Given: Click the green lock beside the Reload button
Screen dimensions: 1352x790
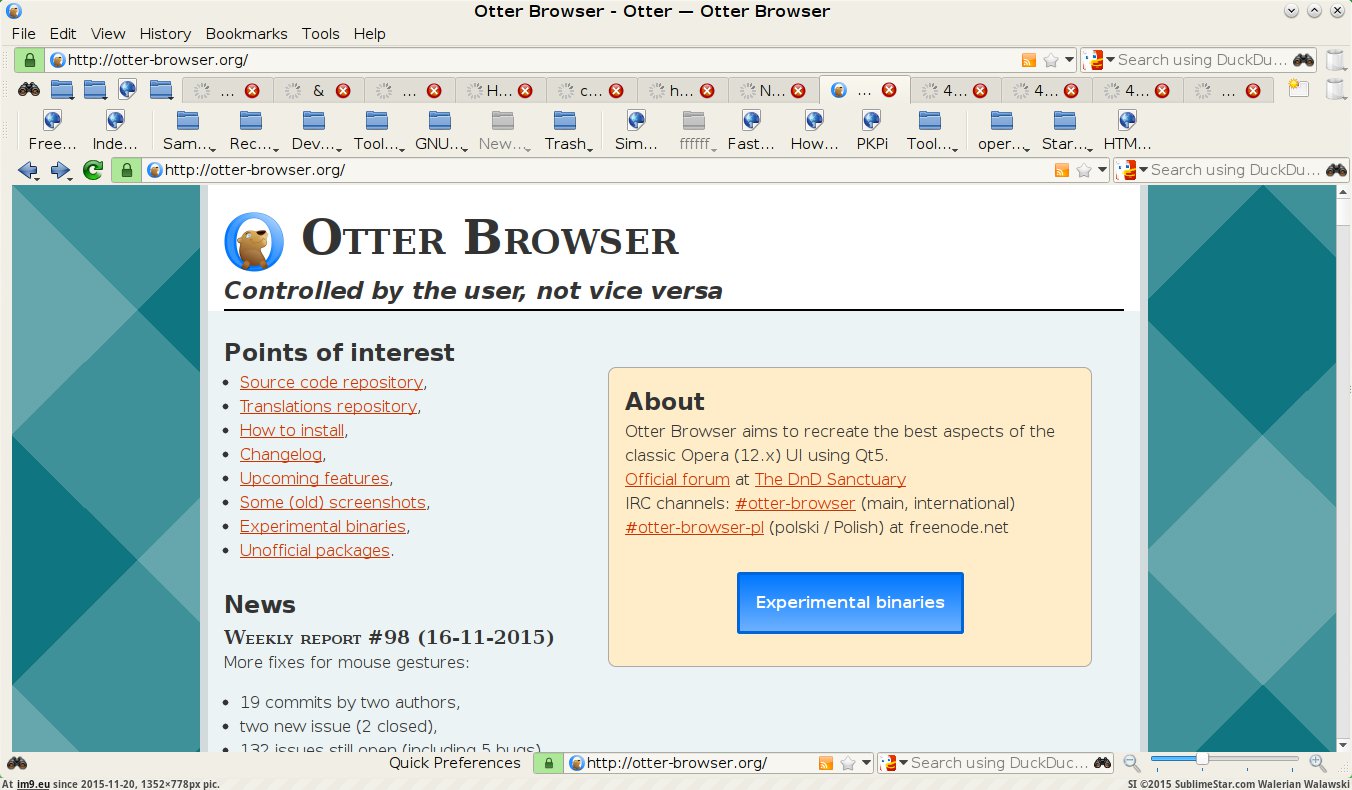Looking at the screenshot, I should pos(125,170).
